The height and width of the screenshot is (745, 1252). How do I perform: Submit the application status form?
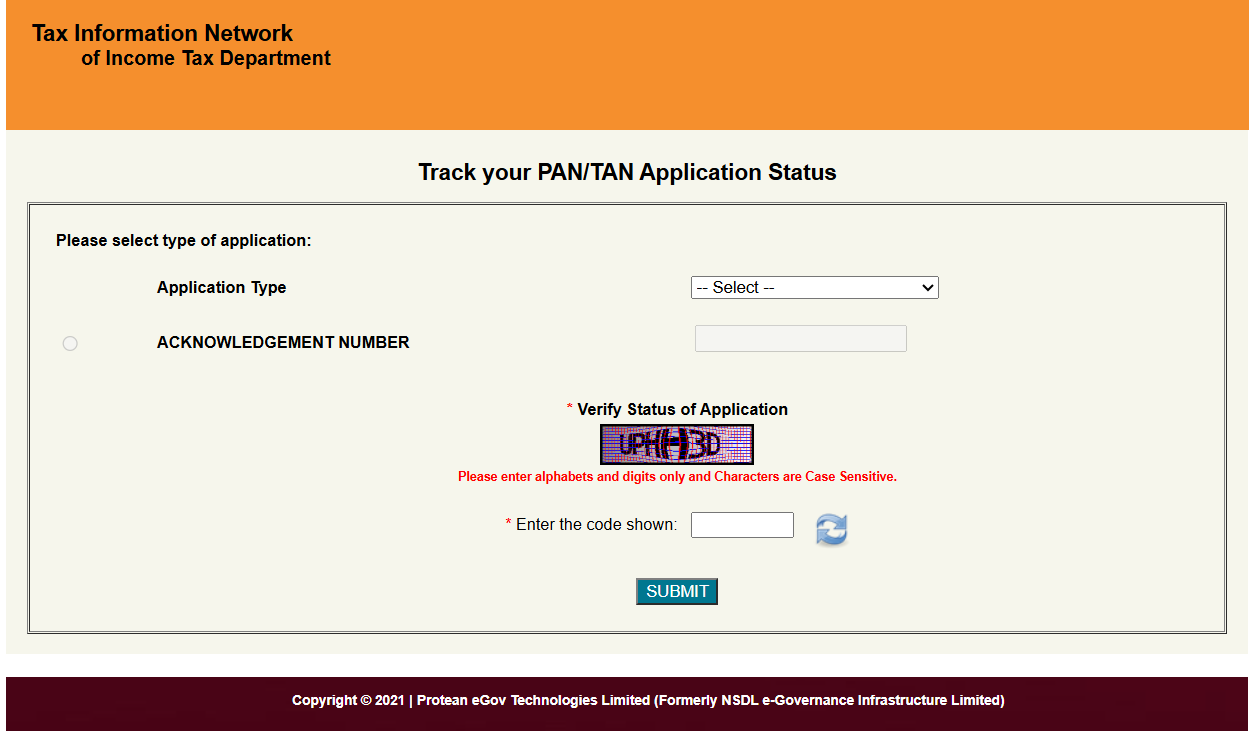point(677,592)
